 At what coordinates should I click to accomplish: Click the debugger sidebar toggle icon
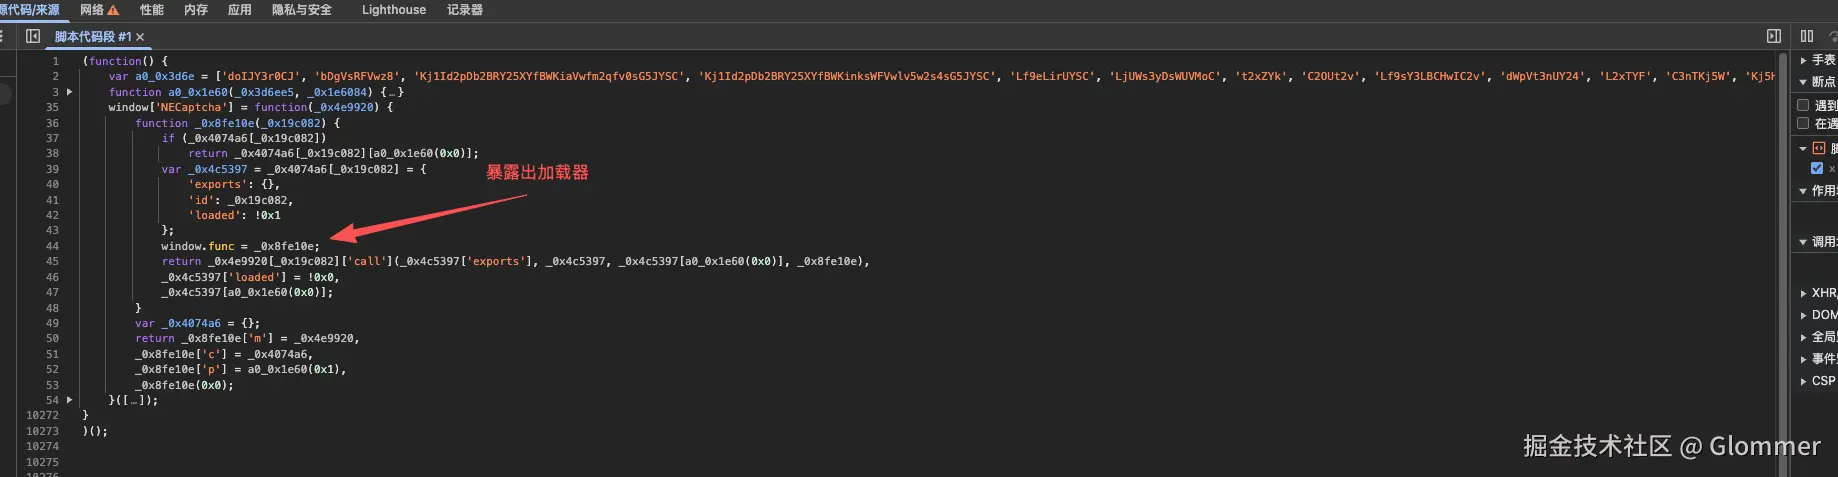pos(1774,36)
